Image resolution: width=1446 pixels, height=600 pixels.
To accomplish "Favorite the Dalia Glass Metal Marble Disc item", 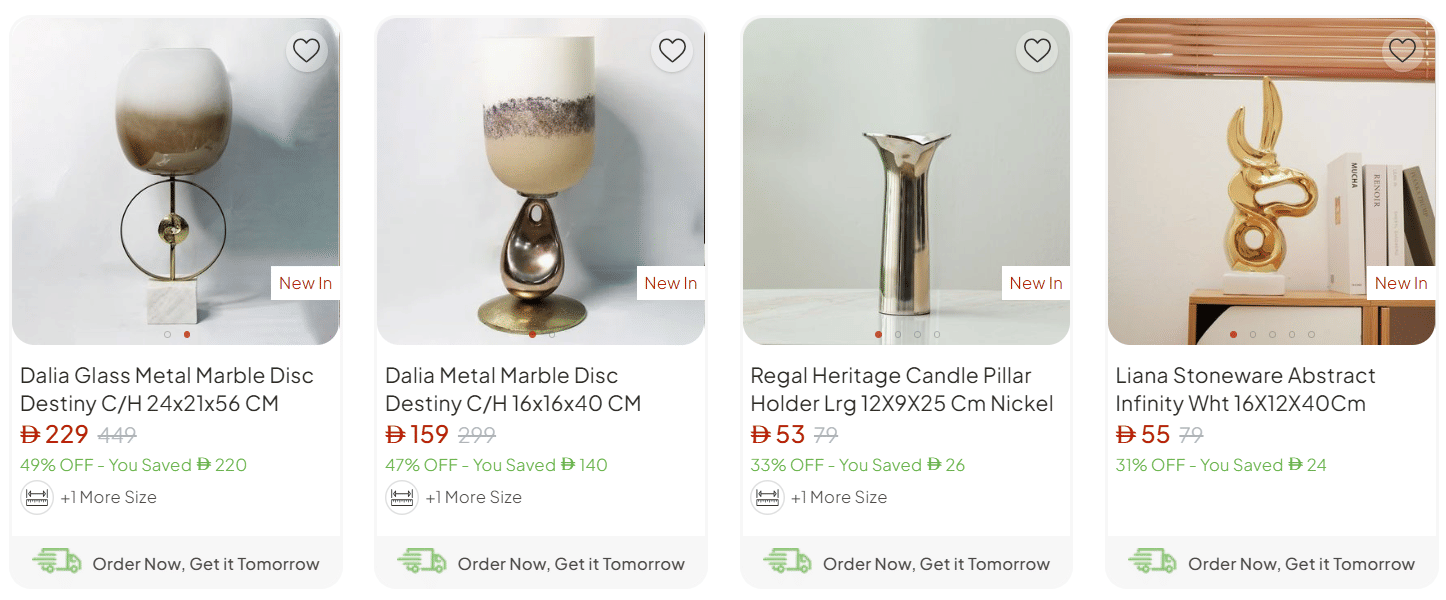I will tap(306, 50).
